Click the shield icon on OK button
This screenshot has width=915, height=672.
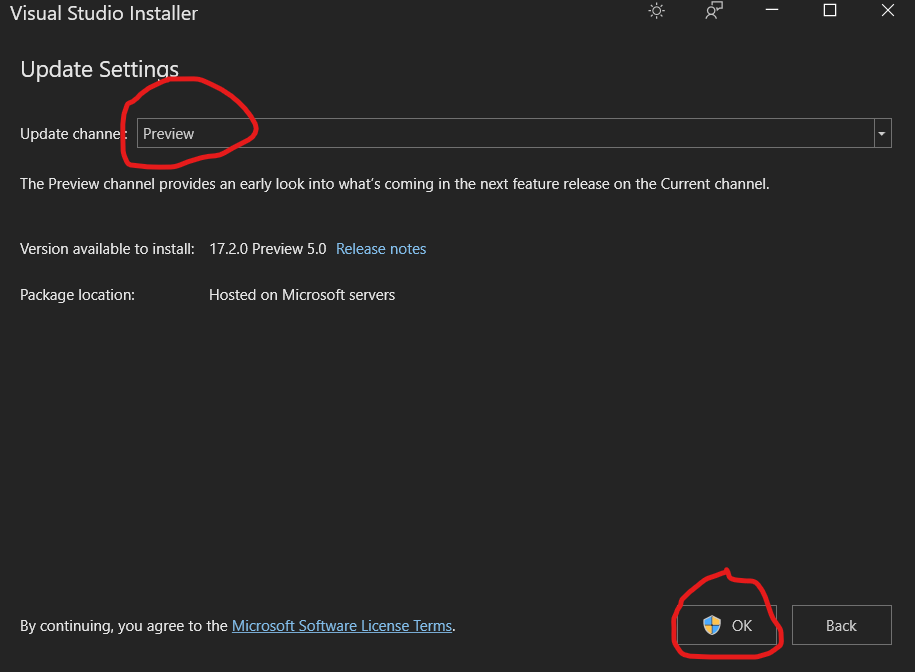[712, 625]
